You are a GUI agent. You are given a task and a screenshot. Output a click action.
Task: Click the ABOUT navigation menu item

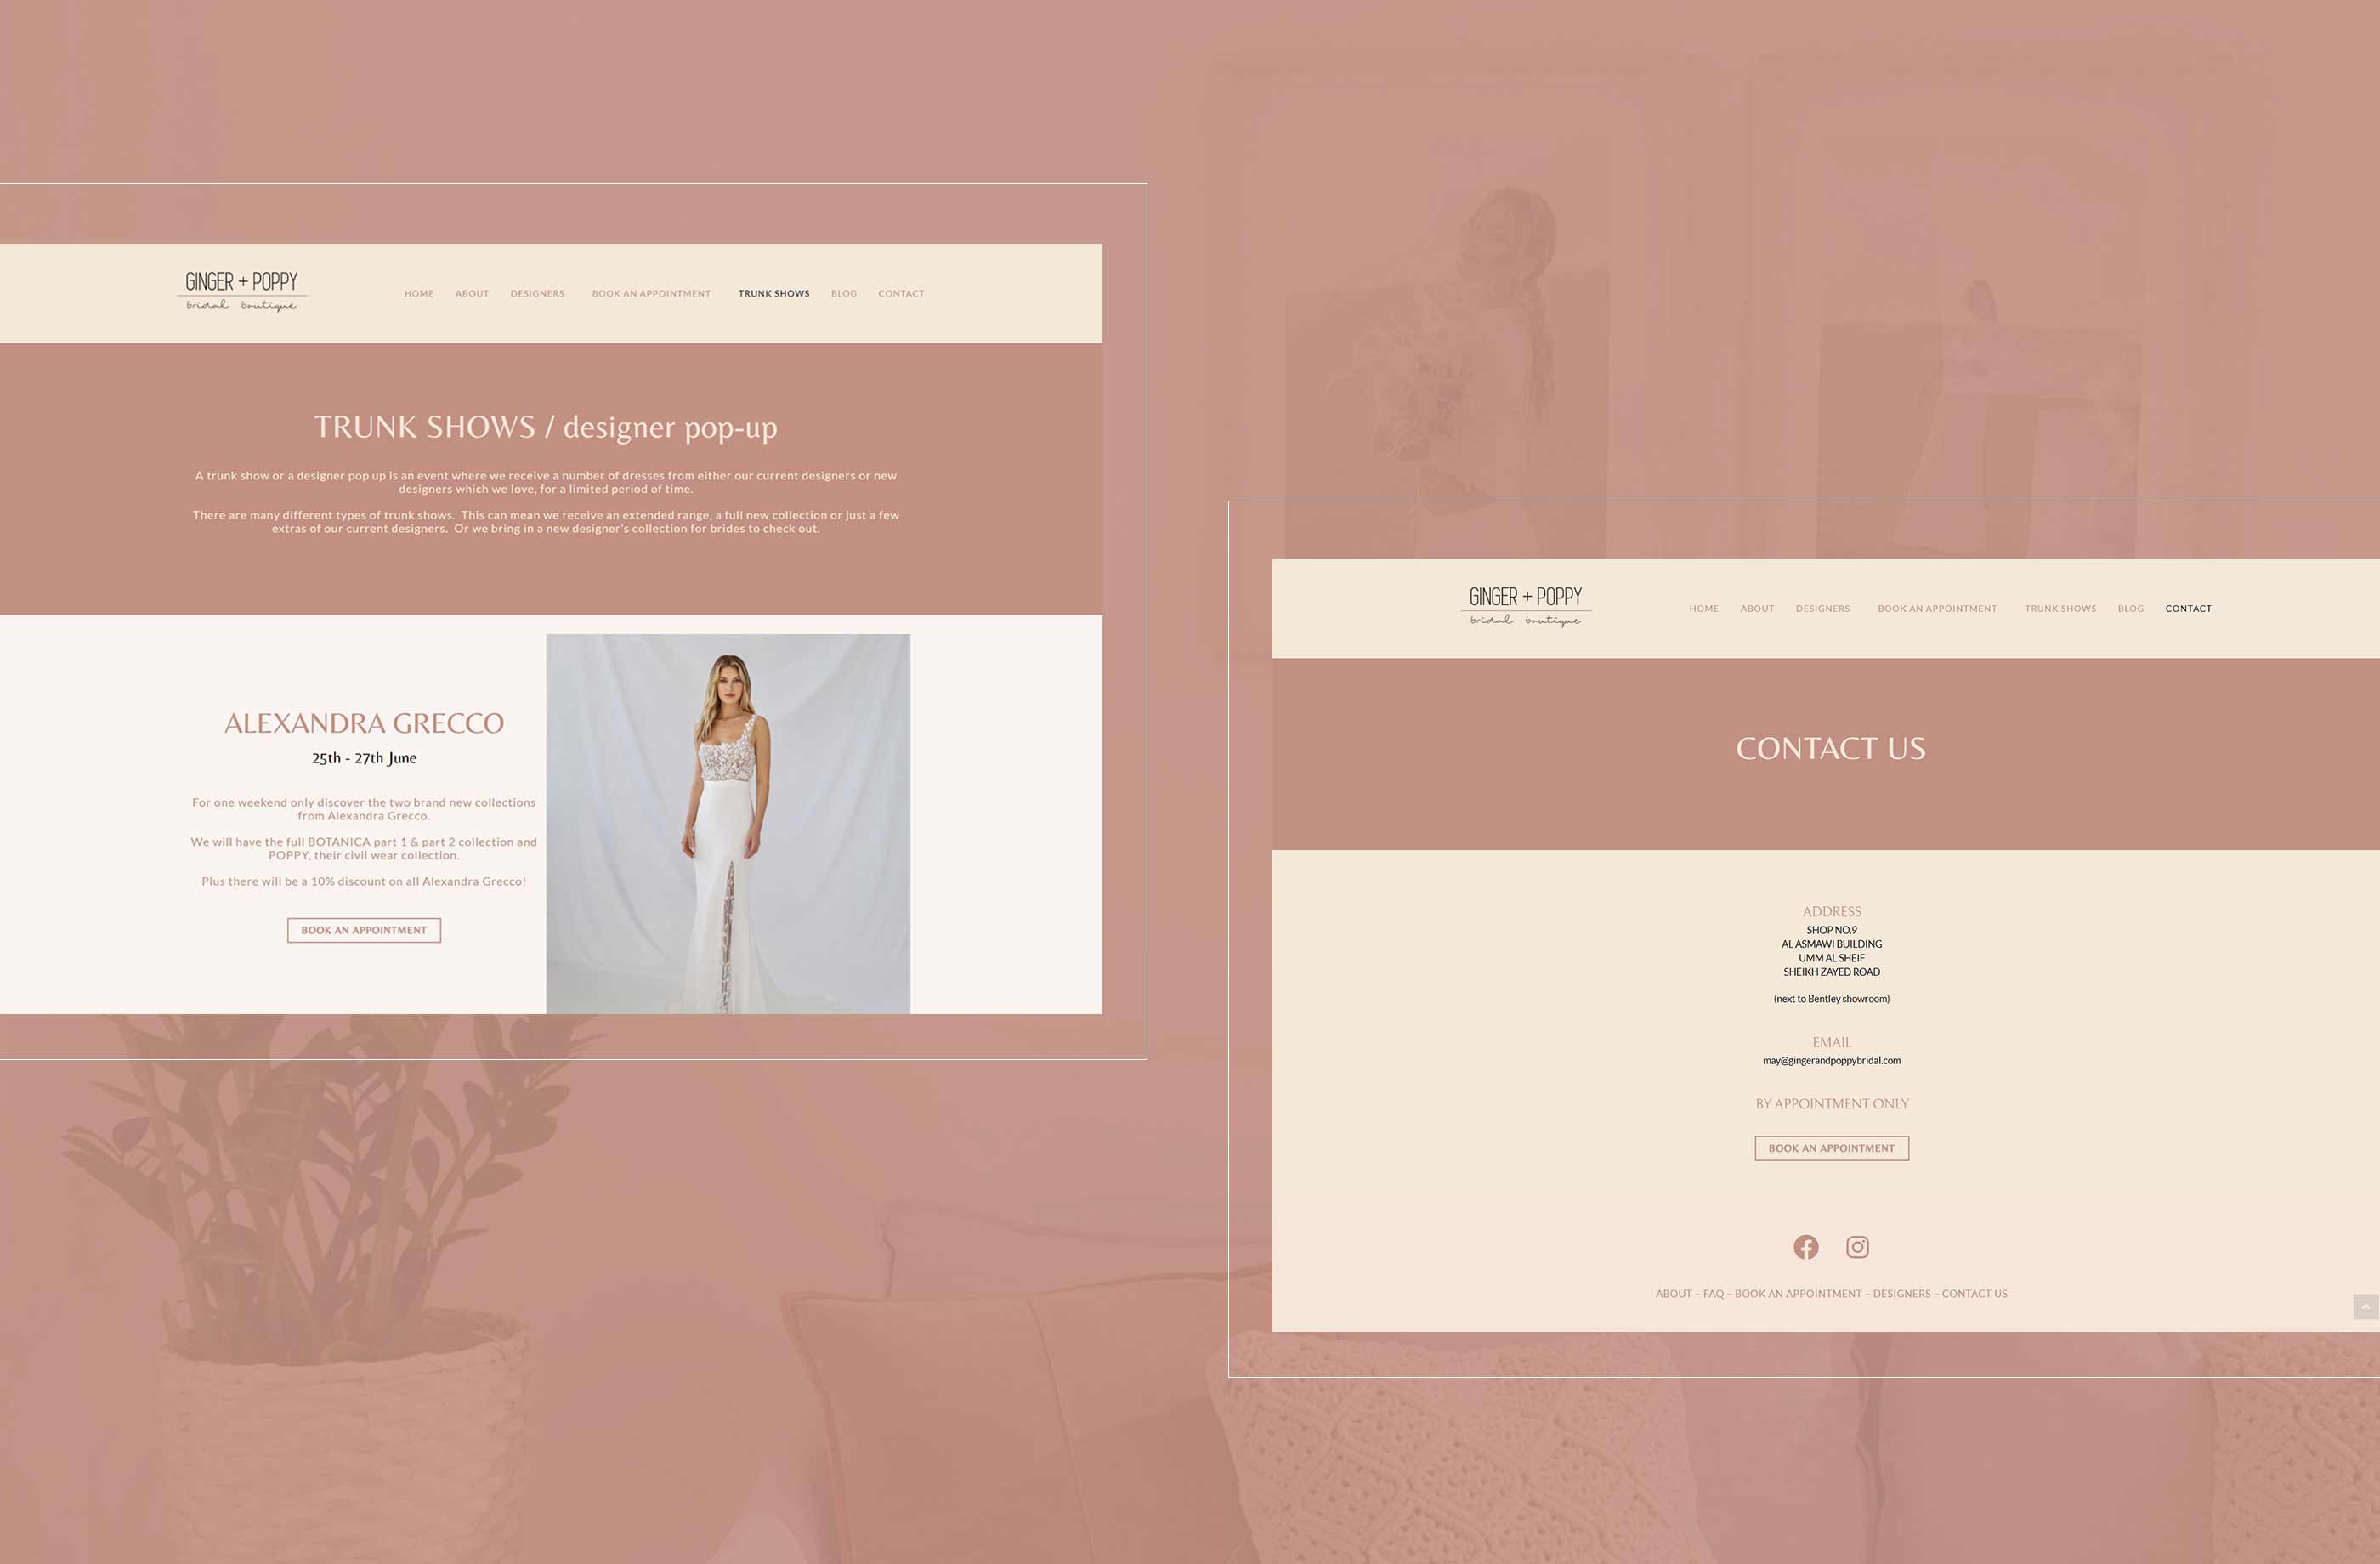pyautogui.click(x=471, y=292)
